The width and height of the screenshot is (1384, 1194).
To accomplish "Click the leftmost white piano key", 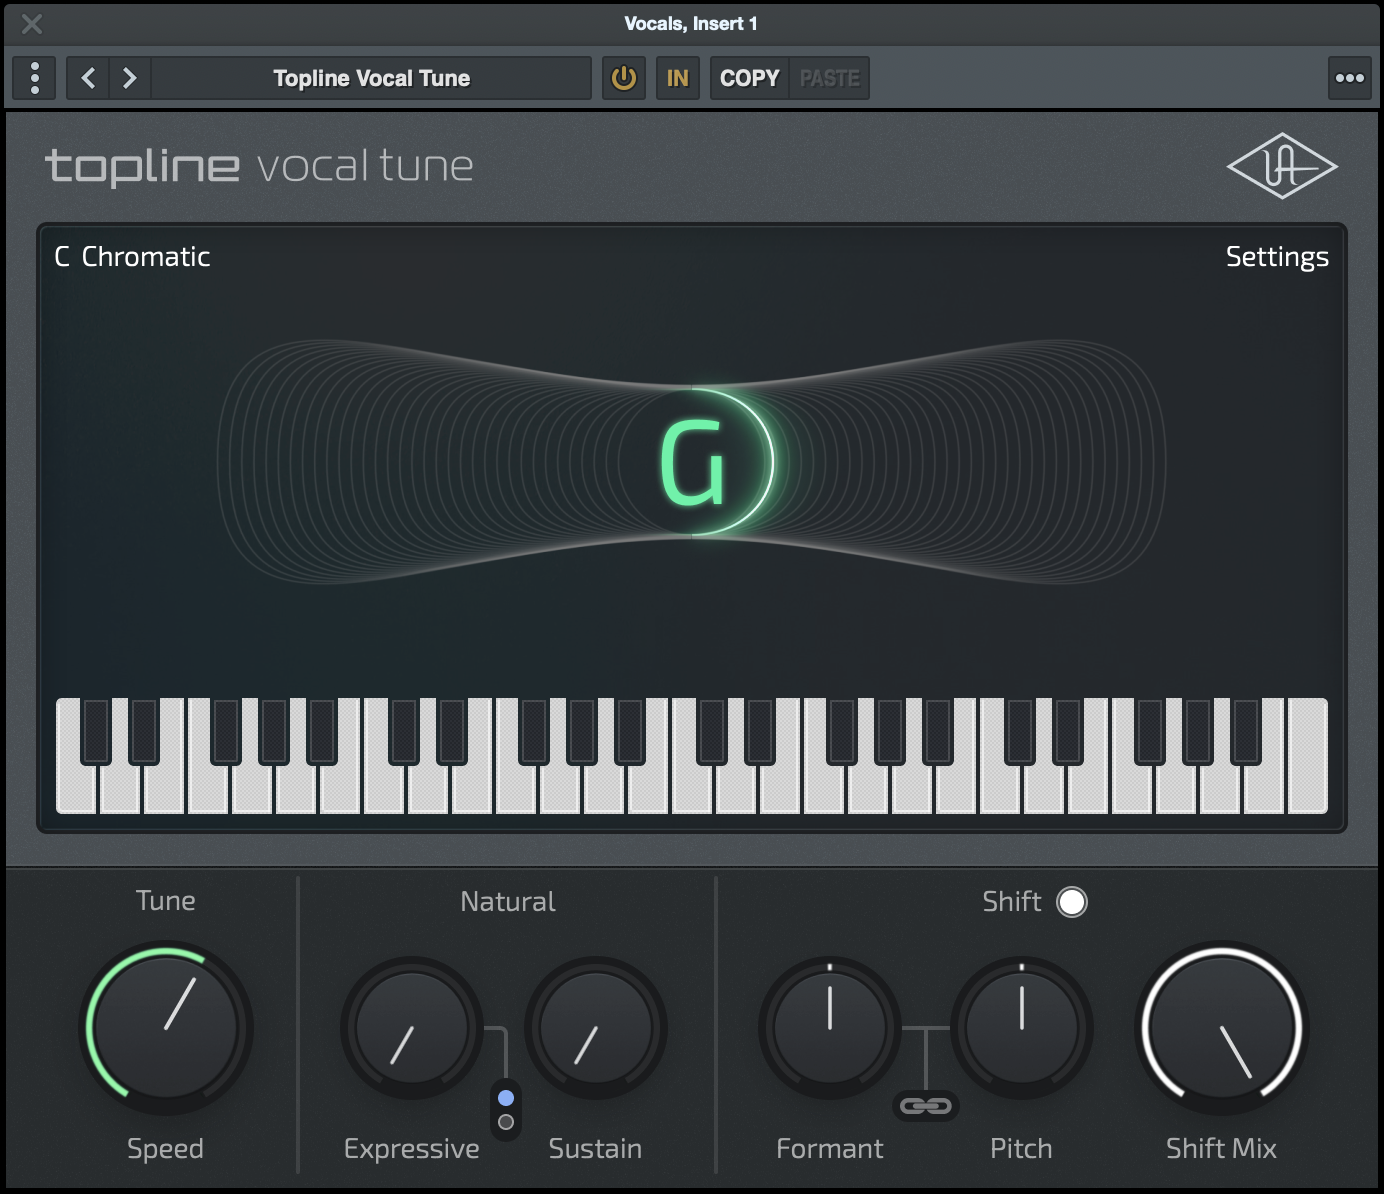I will click(x=76, y=788).
